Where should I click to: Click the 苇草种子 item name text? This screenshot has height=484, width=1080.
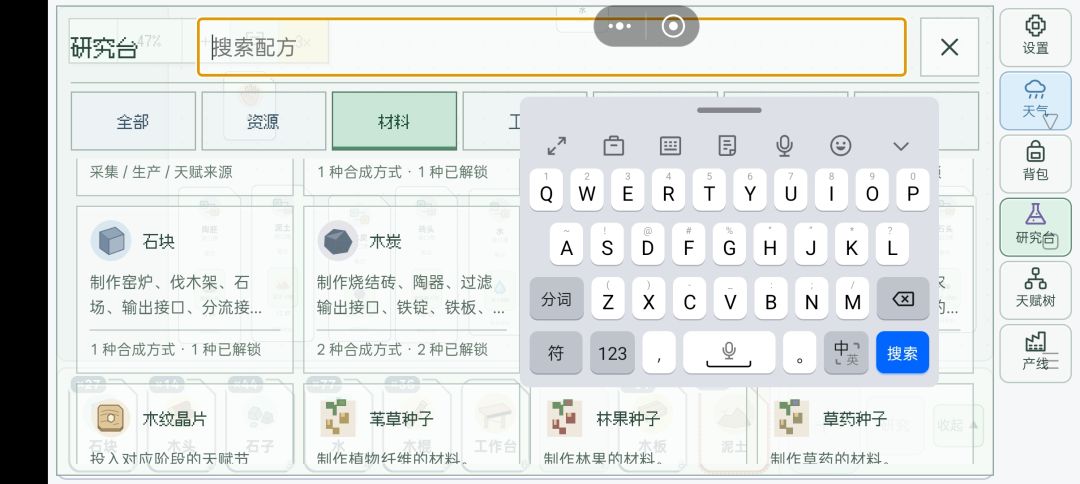point(402,419)
